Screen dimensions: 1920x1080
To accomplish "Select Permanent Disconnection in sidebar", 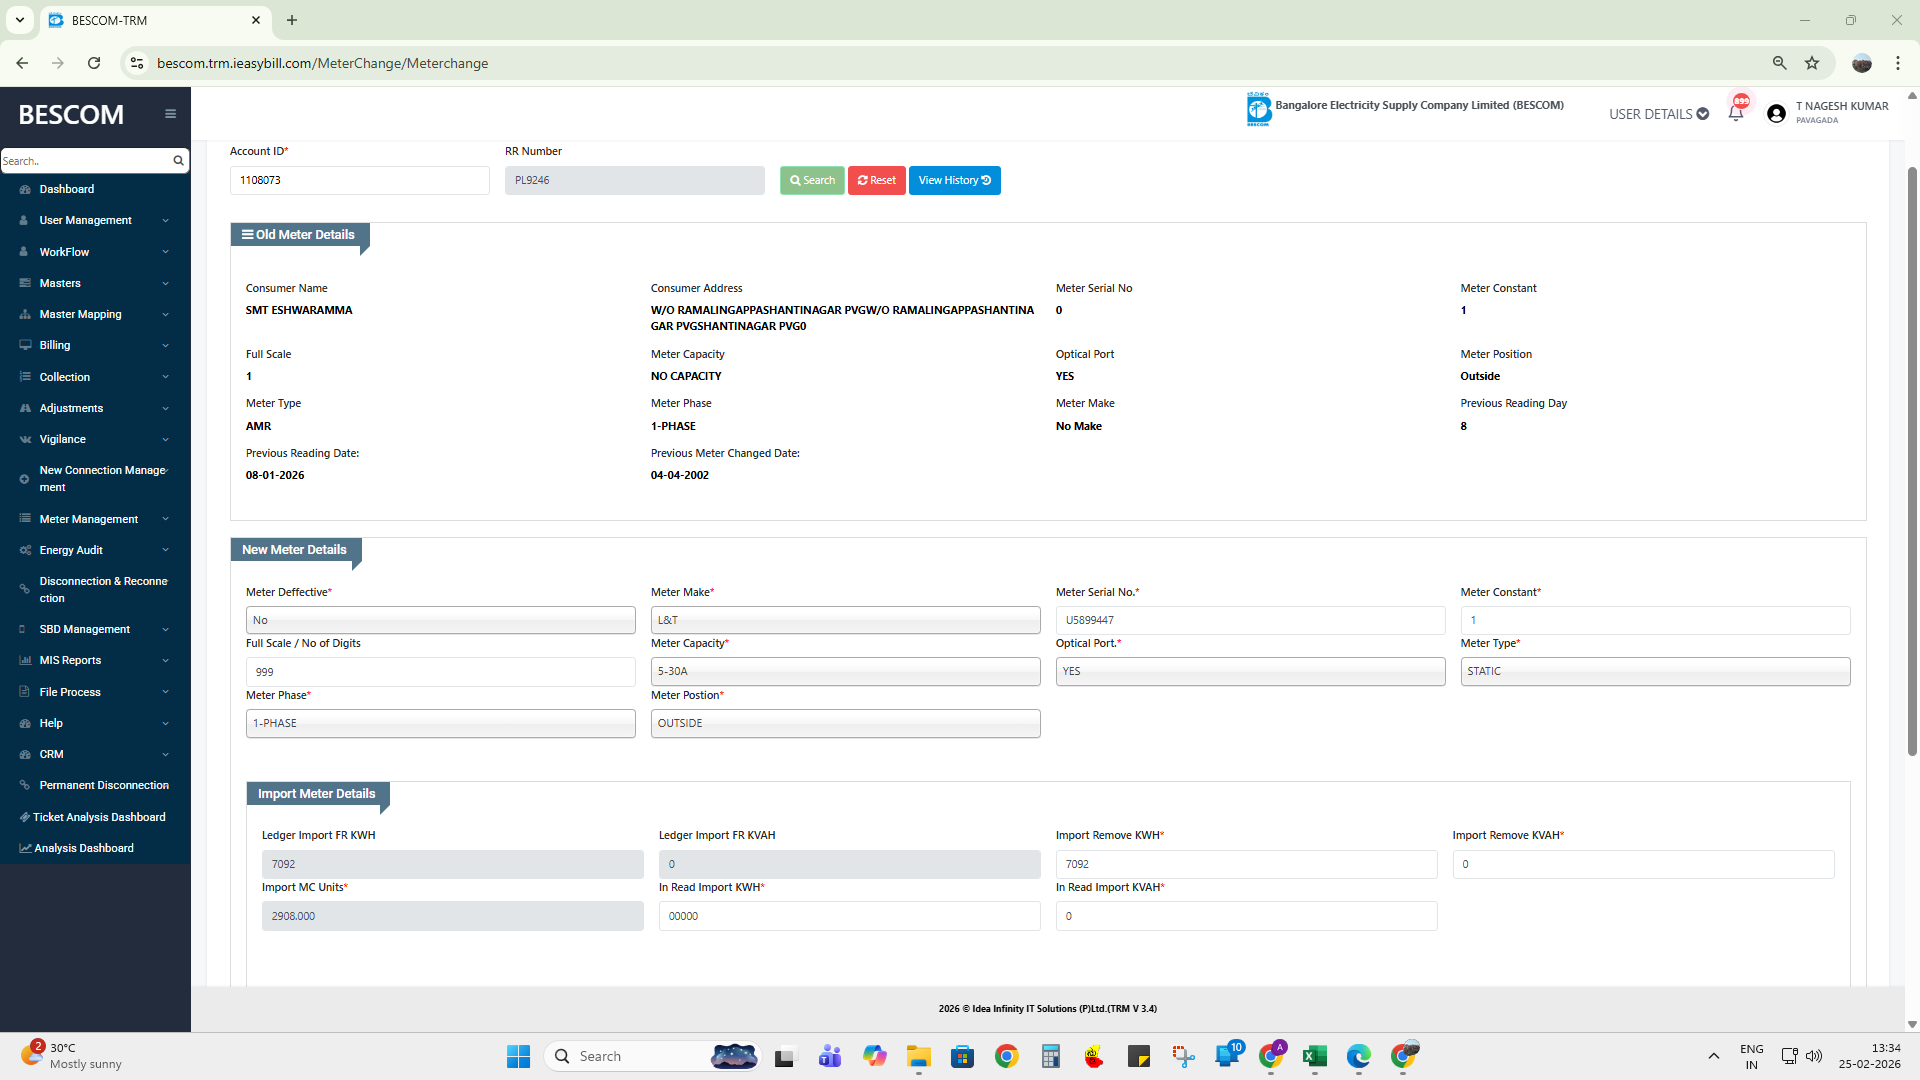I will [104, 785].
